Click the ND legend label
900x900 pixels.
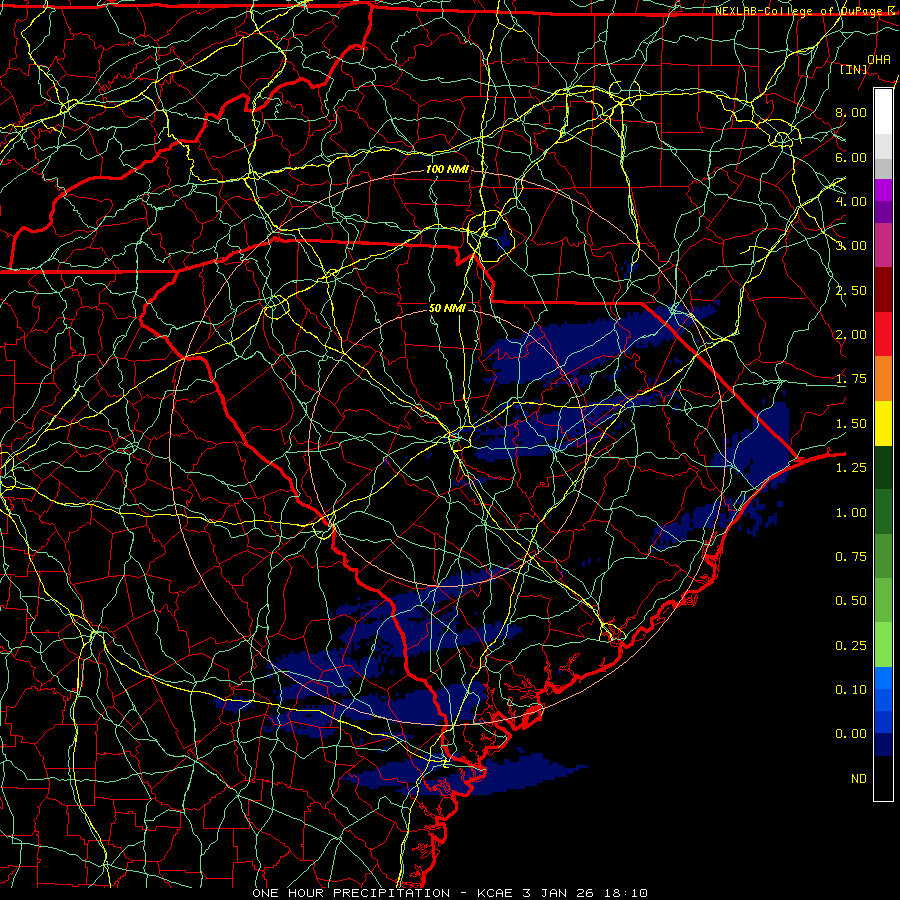coord(859,779)
